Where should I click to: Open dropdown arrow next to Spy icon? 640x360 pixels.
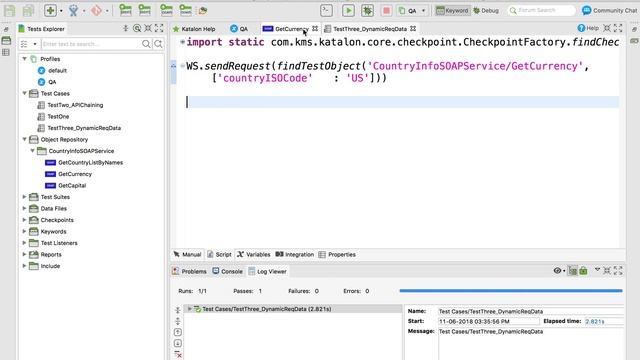click(x=84, y=11)
